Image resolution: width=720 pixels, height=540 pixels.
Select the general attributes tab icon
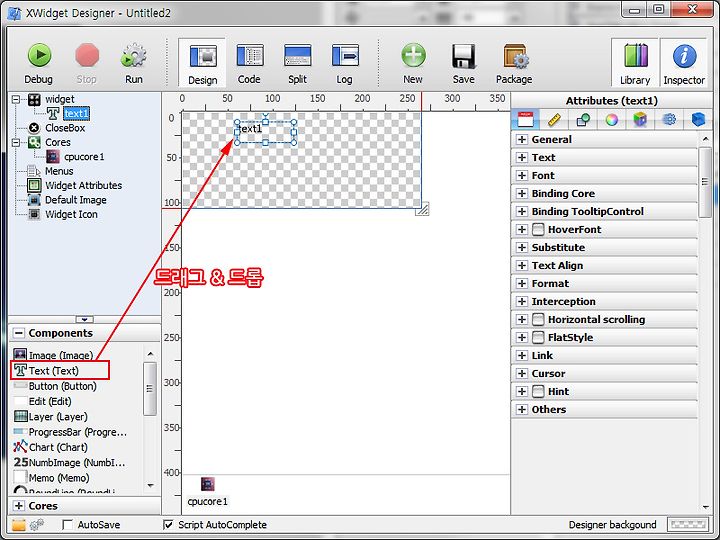pyautogui.click(x=525, y=119)
